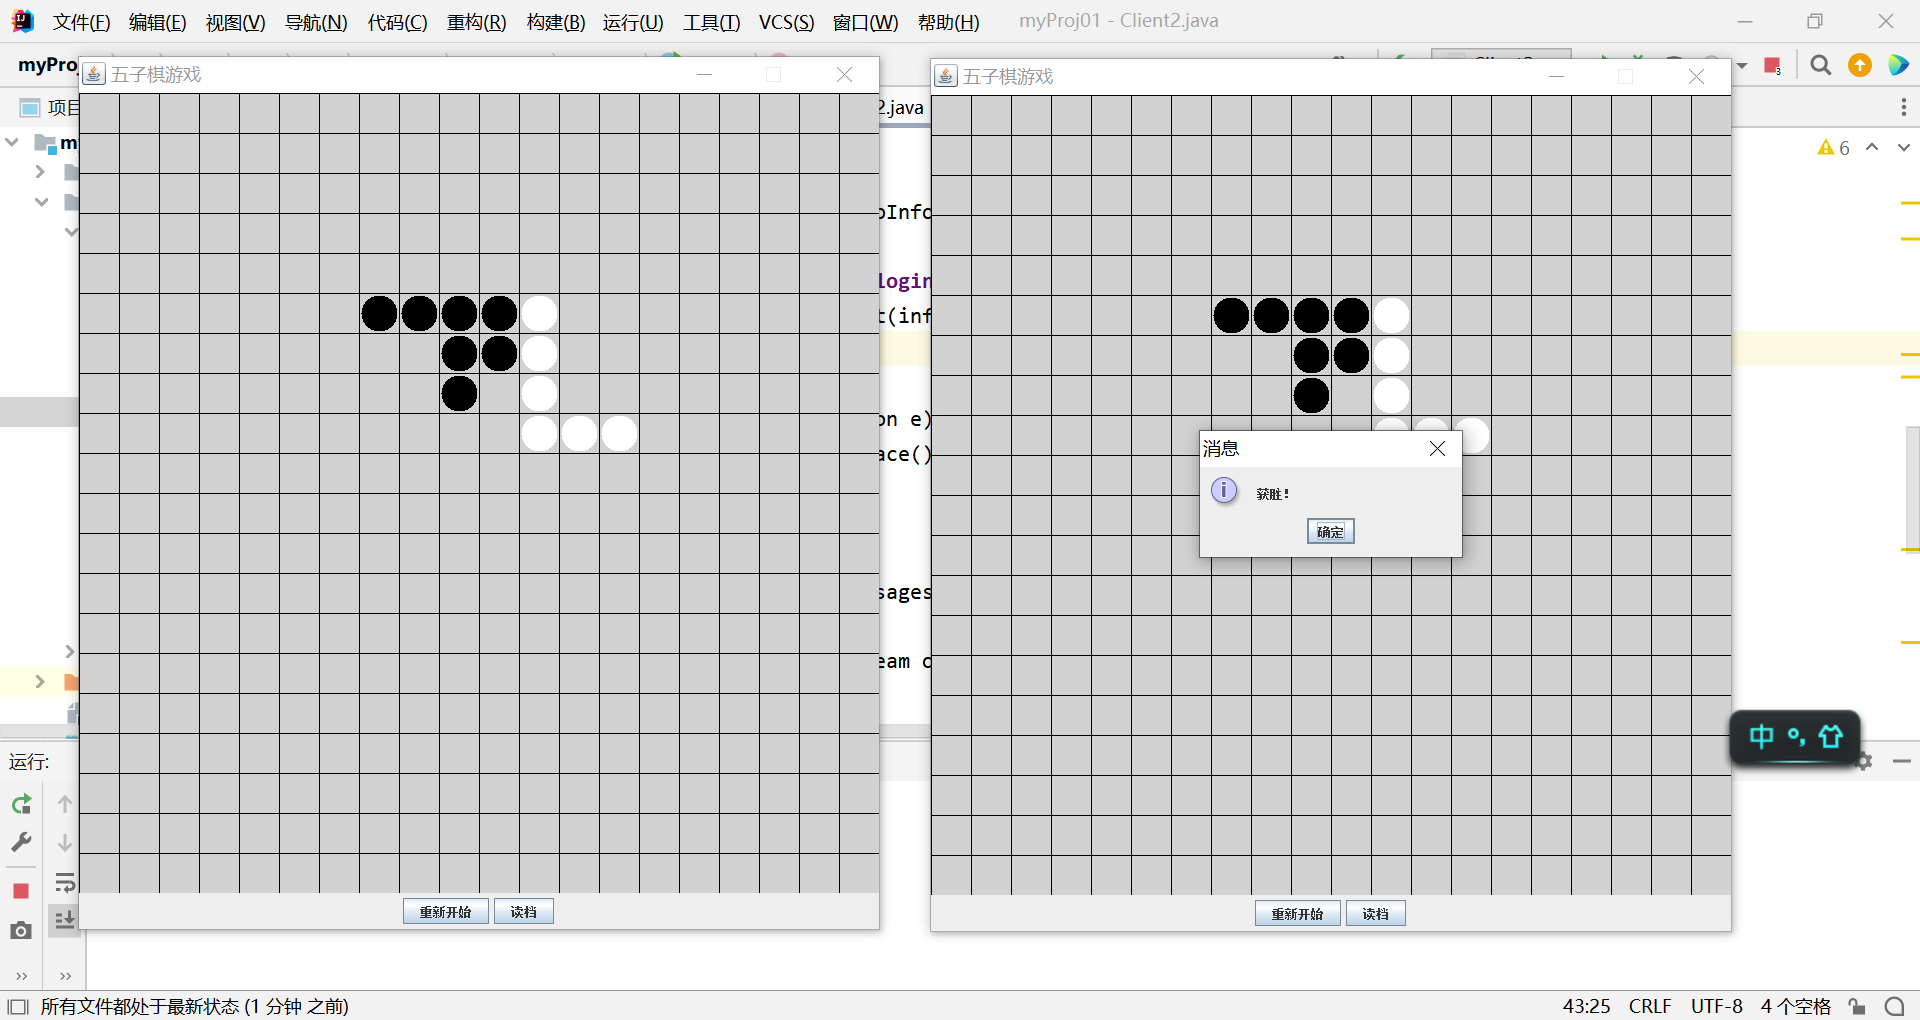The height and width of the screenshot is (1020, 1920).
Task: Rerun the program with the green rerun icon
Action: [21, 804]
